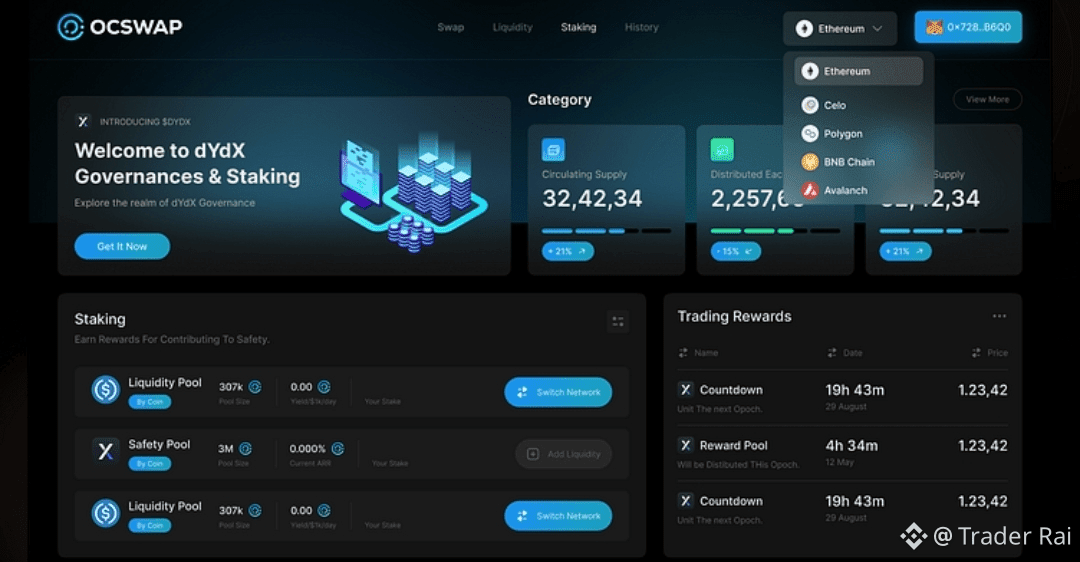1080x562 pixels.
Task: Go to the History tab
Action: tap(641, 28)
